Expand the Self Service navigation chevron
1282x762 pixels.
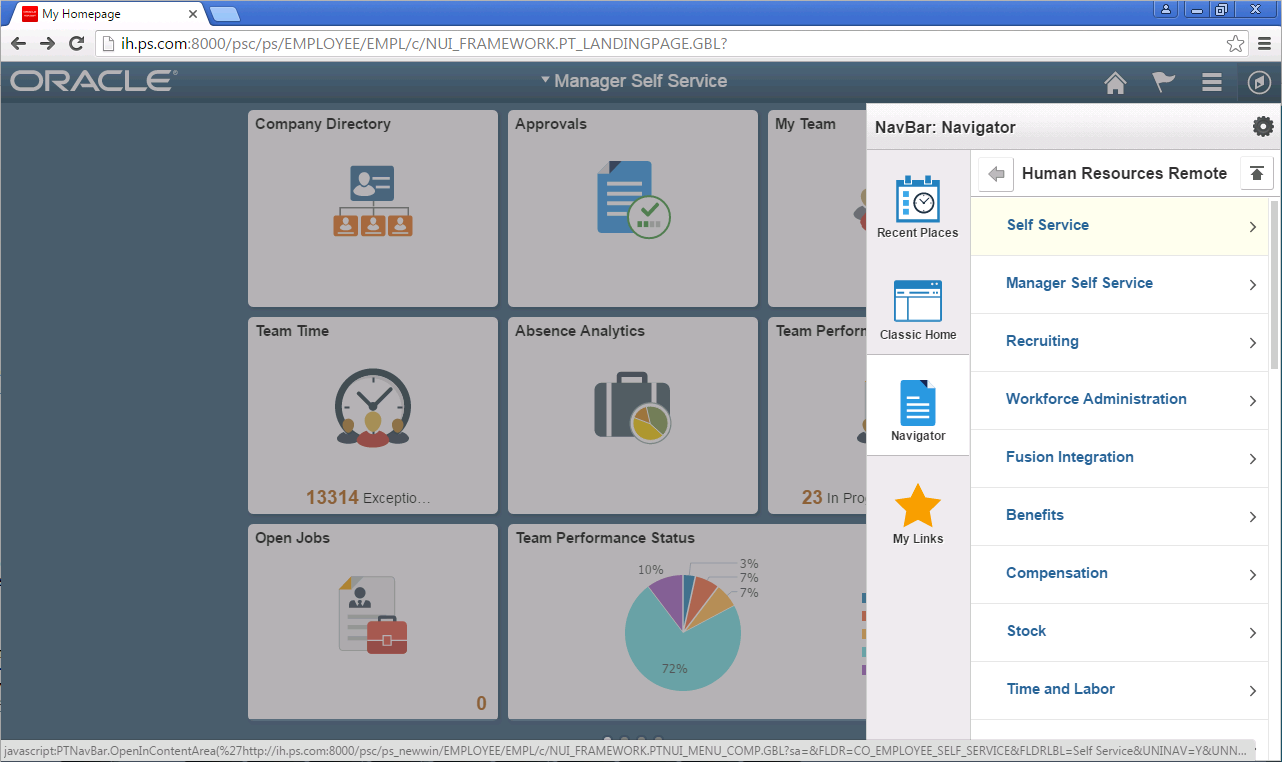point(1251,226)
